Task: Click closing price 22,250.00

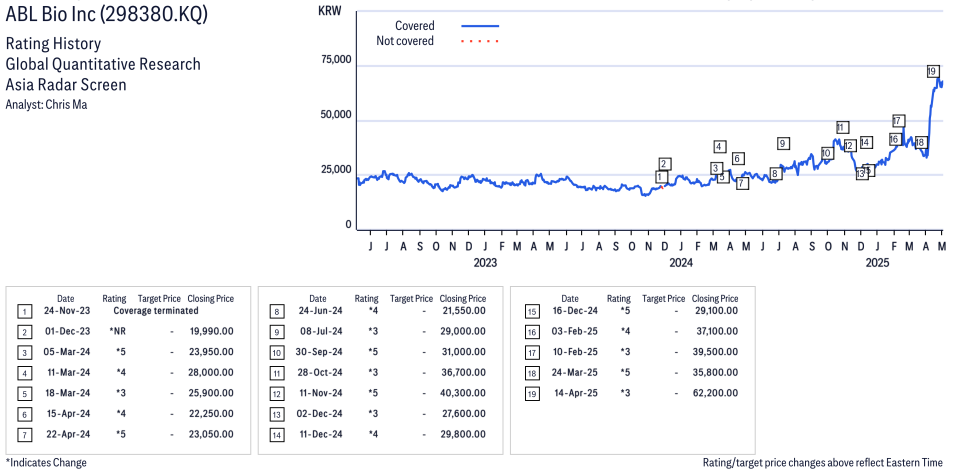Action: coord(209,414)
